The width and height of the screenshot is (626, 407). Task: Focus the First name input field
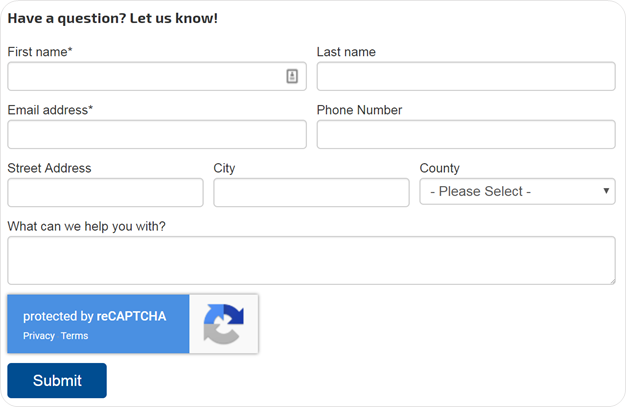157,76
